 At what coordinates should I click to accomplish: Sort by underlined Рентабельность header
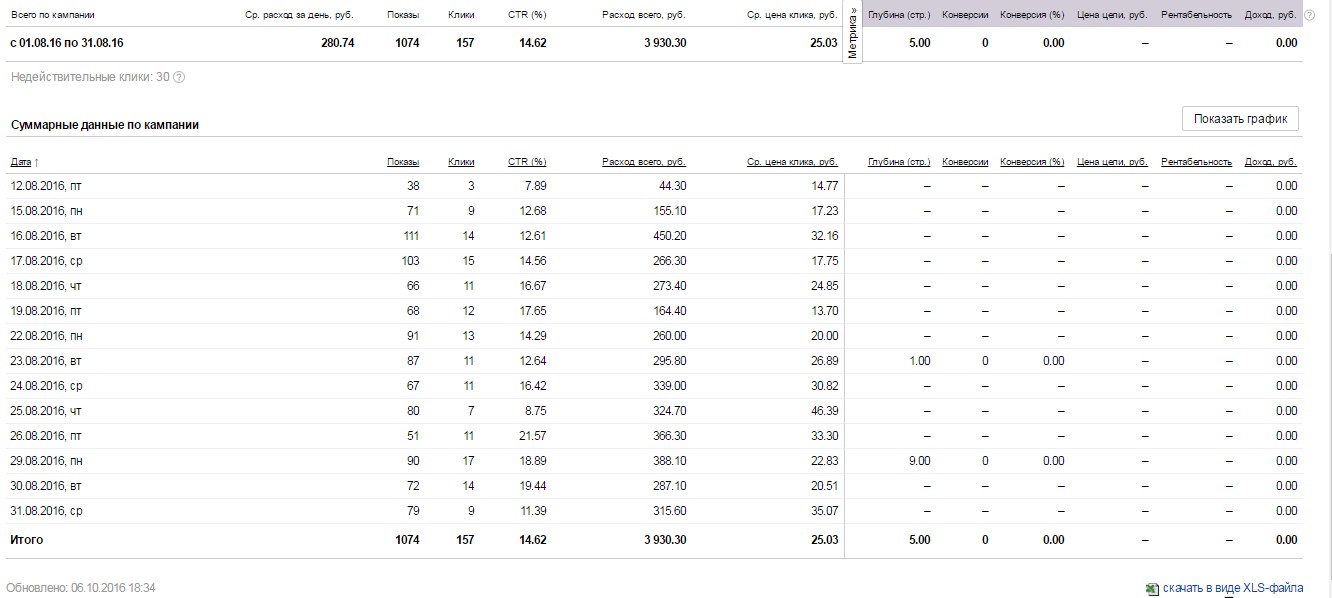(1197, 162)
